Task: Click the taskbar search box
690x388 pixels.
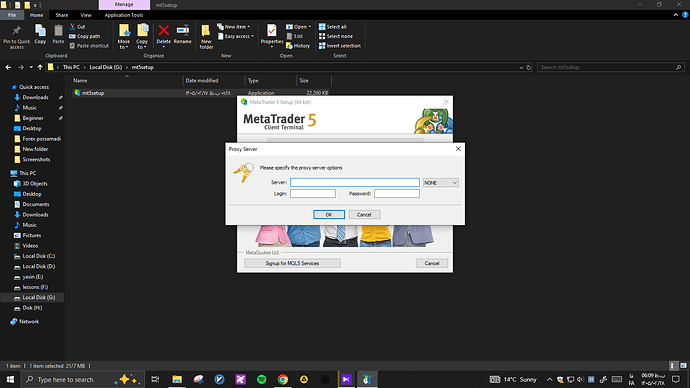Action: (x=83, y=379)
